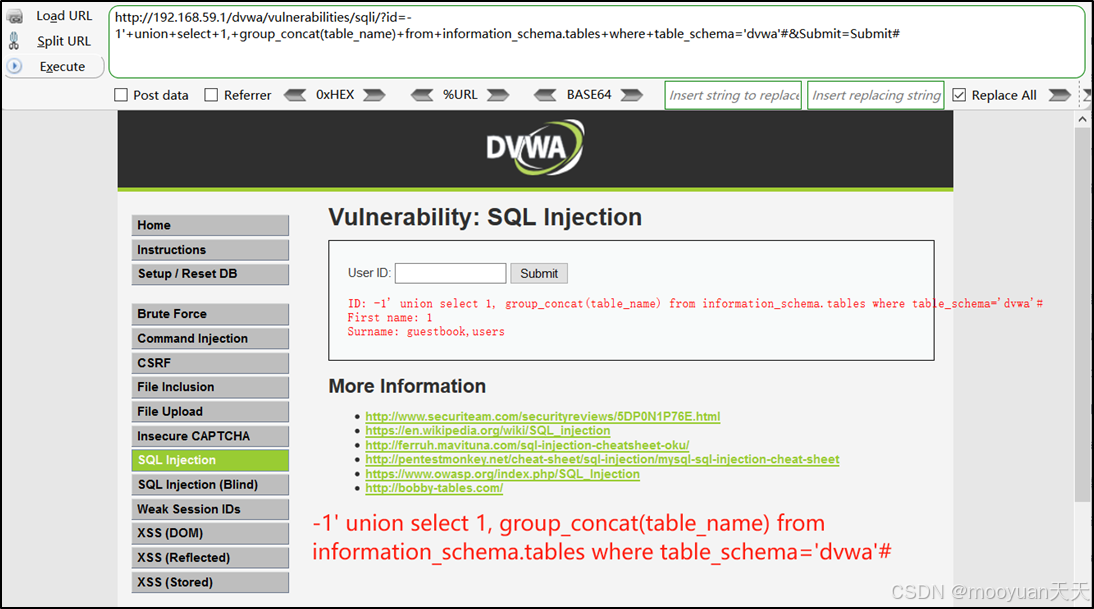Click the Execute play icon
Image resolution: width=1094 pixels, height=609 pixels.
pos(15,66)
